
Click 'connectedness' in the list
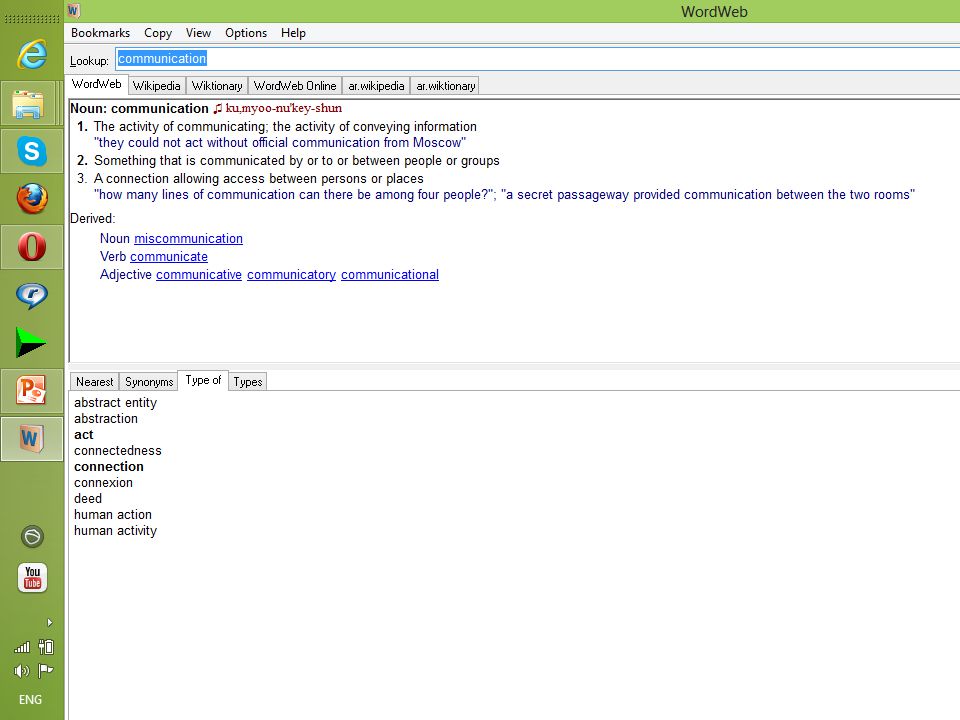click(x=118, y=451)
